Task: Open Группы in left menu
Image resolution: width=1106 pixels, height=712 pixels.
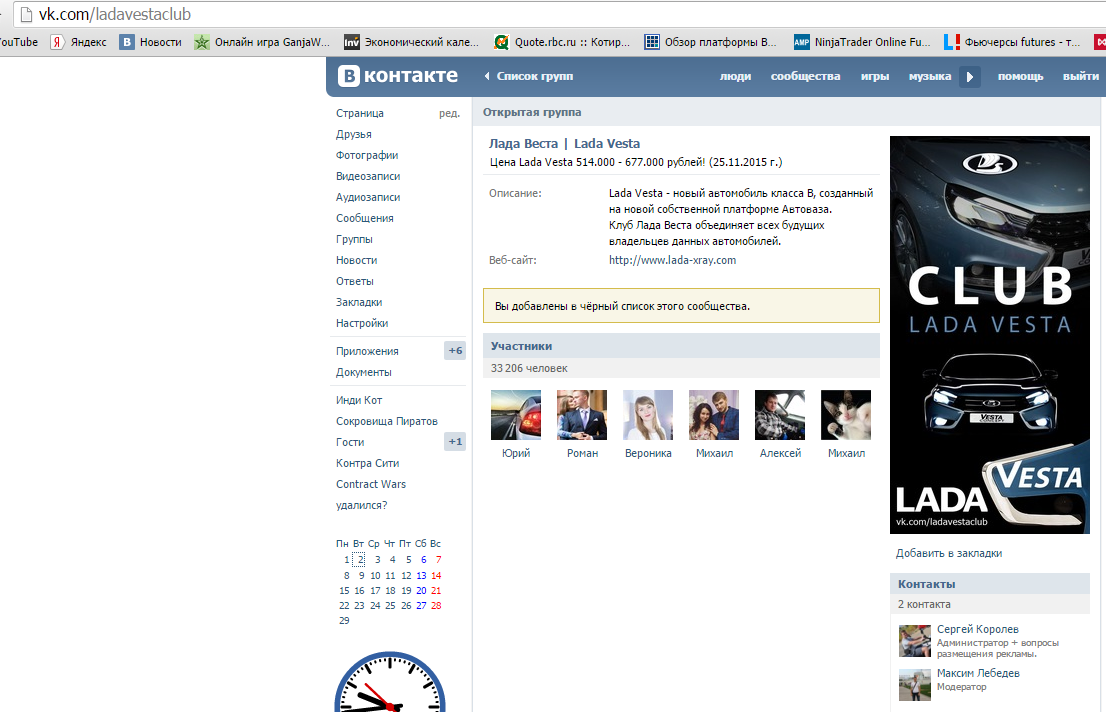Action: coord(354,239)
